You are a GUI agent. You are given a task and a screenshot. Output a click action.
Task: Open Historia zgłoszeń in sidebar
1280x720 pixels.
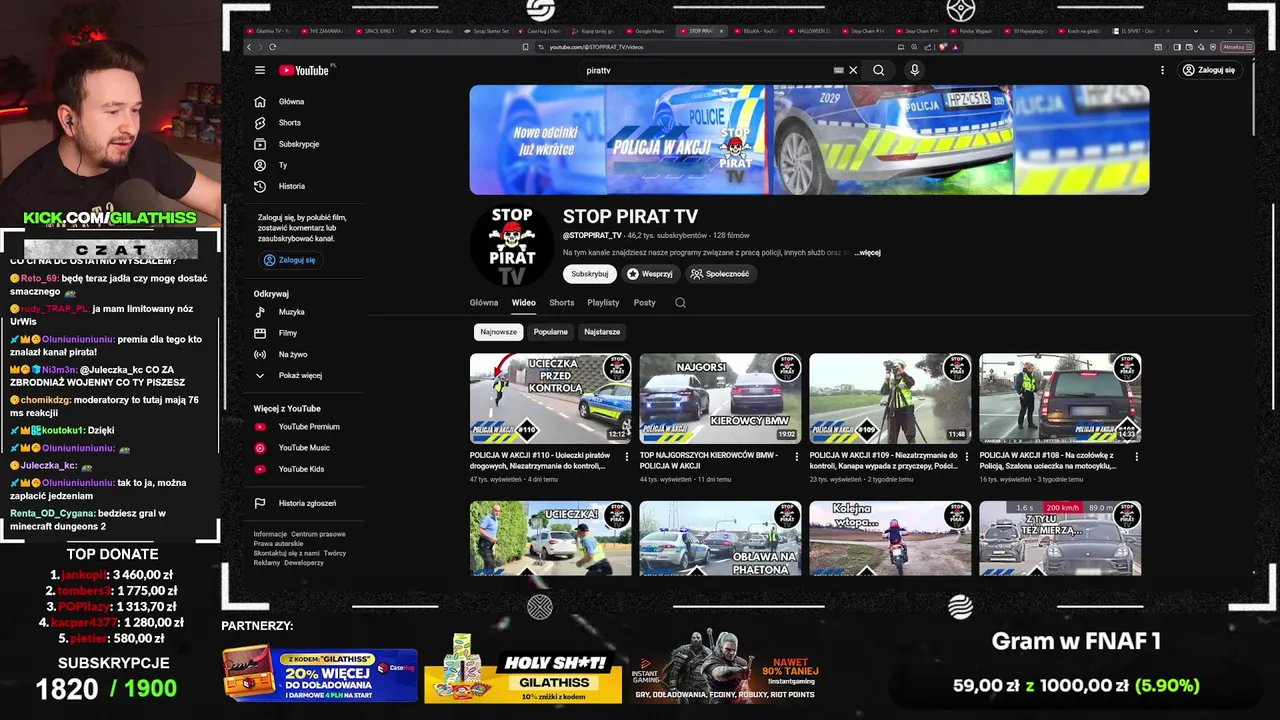[x=307, y=503]
